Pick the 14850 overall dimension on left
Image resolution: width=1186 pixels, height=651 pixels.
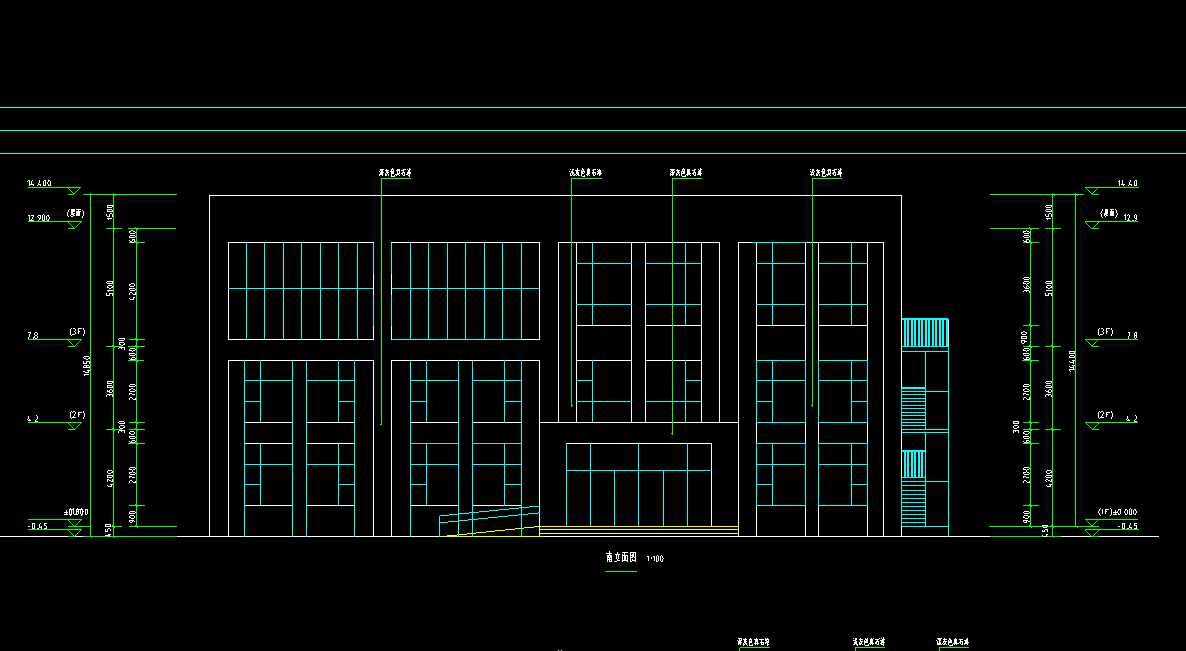87,368
